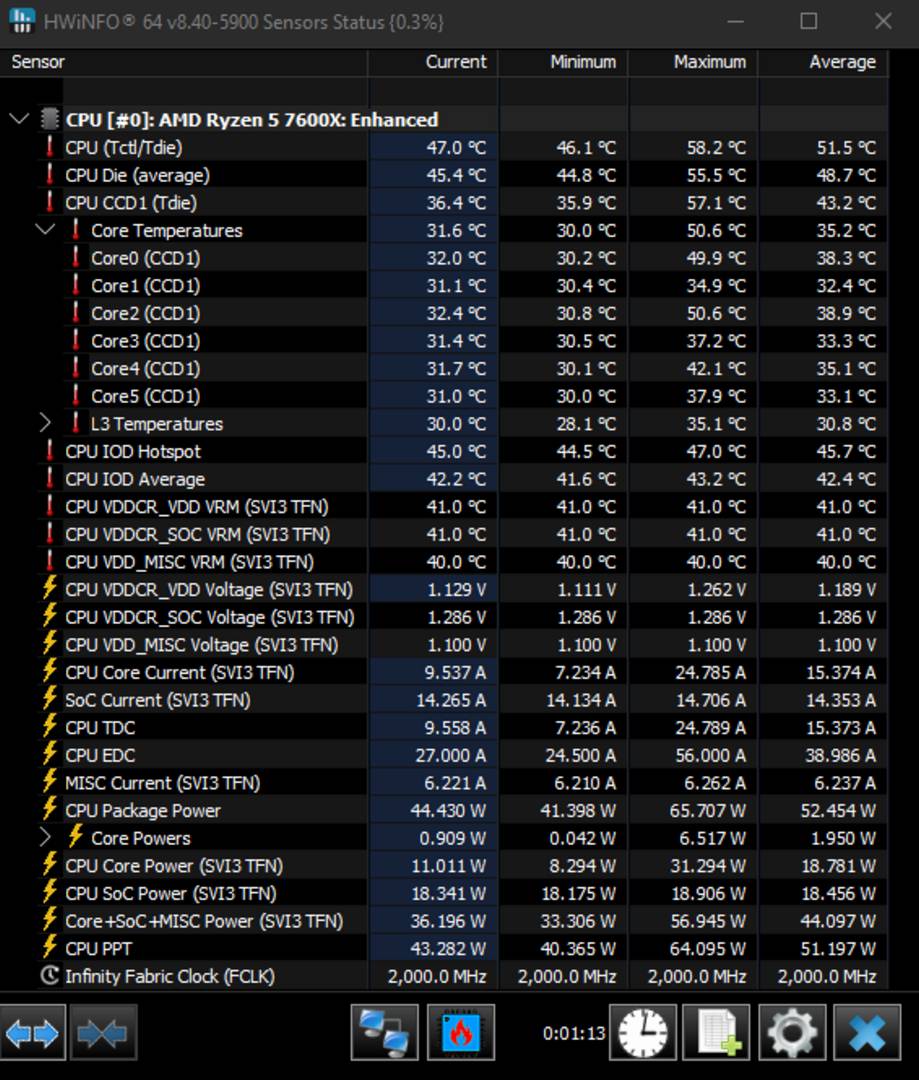Select the Infinity Fabric Clock (FCLK) row

pyautogui.click(x=169, y=976)
